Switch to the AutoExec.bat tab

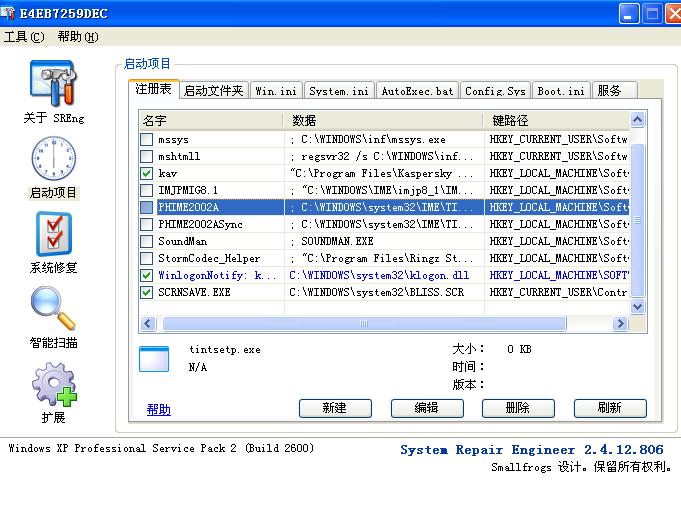(417, 91)
